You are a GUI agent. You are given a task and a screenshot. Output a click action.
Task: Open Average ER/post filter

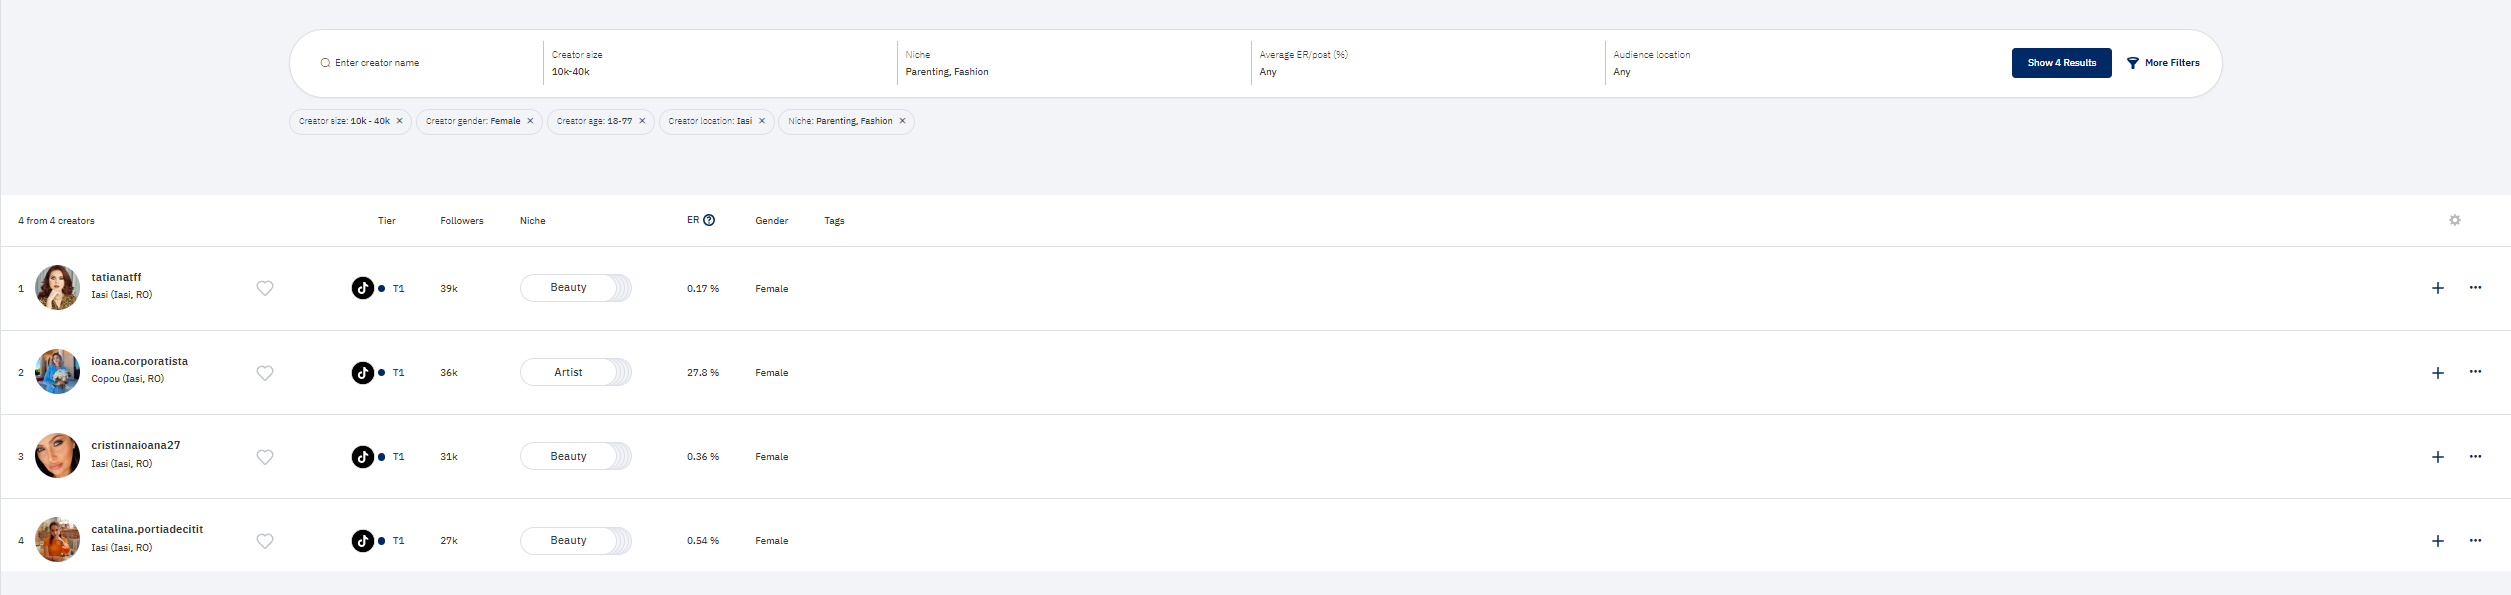(1426, 63)
